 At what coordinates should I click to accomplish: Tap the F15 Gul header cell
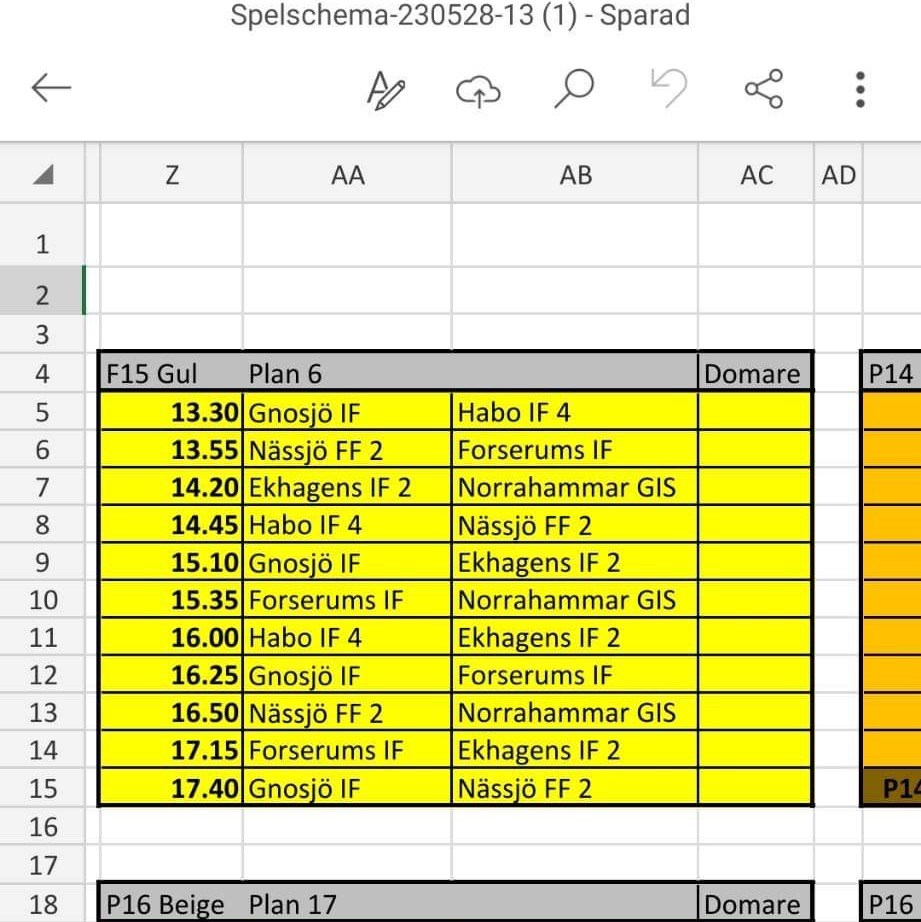(153, 374)
